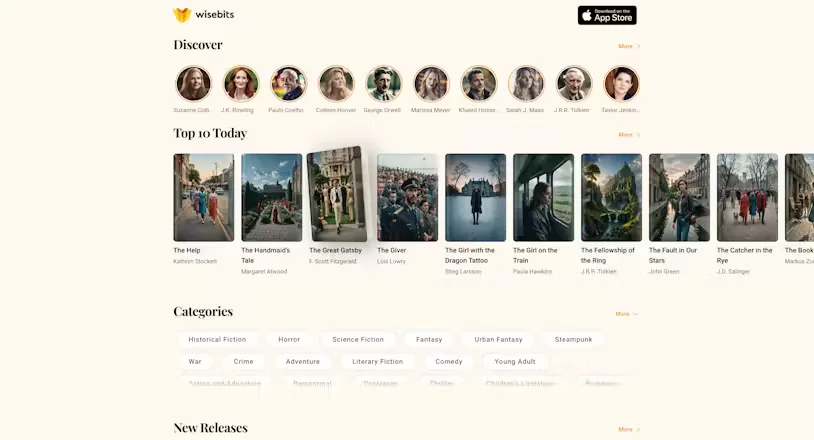This screenshot has height=440, width=814.
Task: Open The Girl on the Train cover
Action: 544,197
